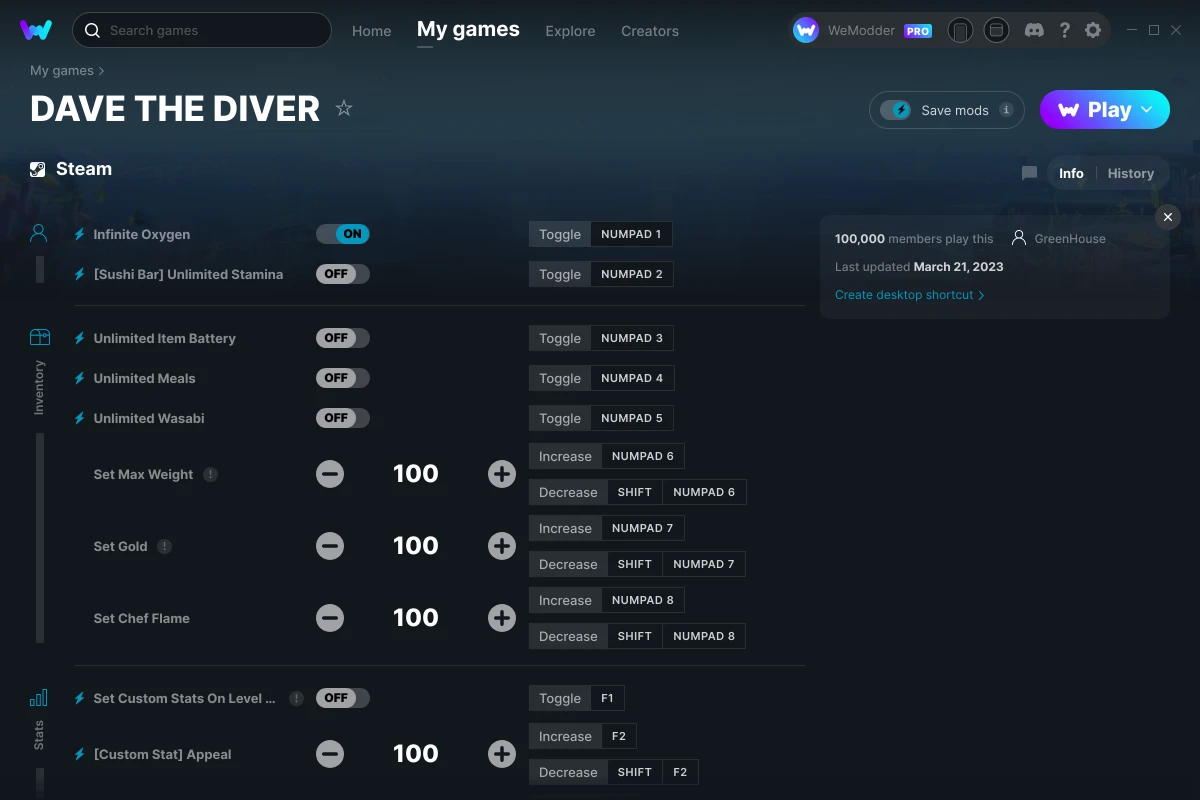Click NUMPAD 3 hotkey for Unlimited Item Battery
Viewport: 1200px width, 800px height.
pos(631,338)
